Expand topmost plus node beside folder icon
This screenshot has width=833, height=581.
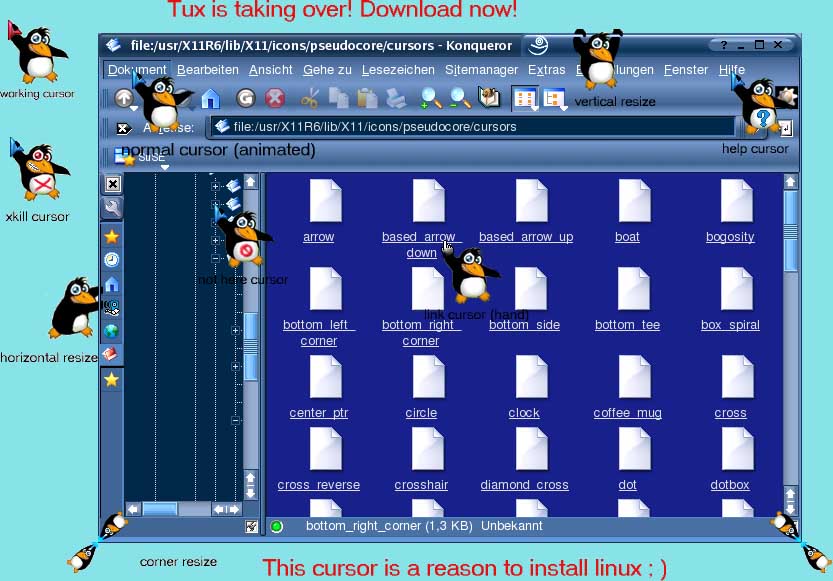coord(215,186)
